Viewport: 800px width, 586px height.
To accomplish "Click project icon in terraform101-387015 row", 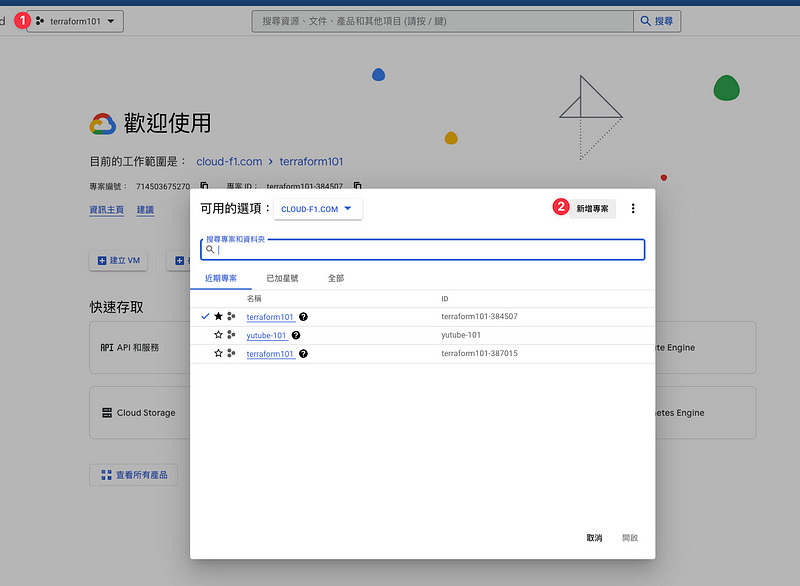I will click(231, 353).
